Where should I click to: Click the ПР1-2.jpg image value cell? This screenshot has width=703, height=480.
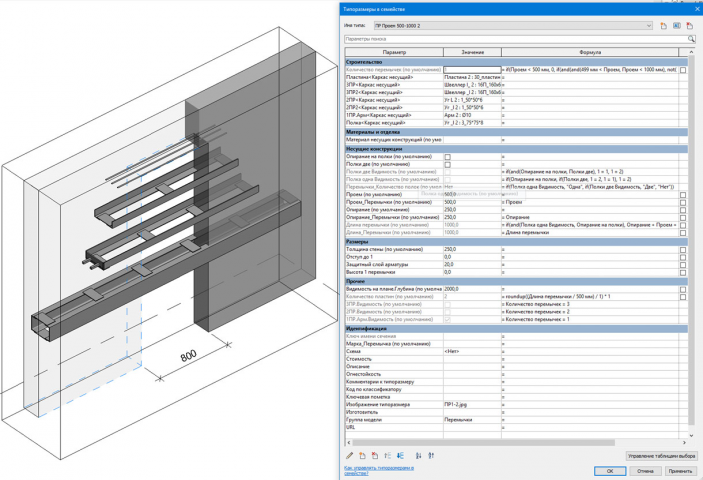point(472,405)
